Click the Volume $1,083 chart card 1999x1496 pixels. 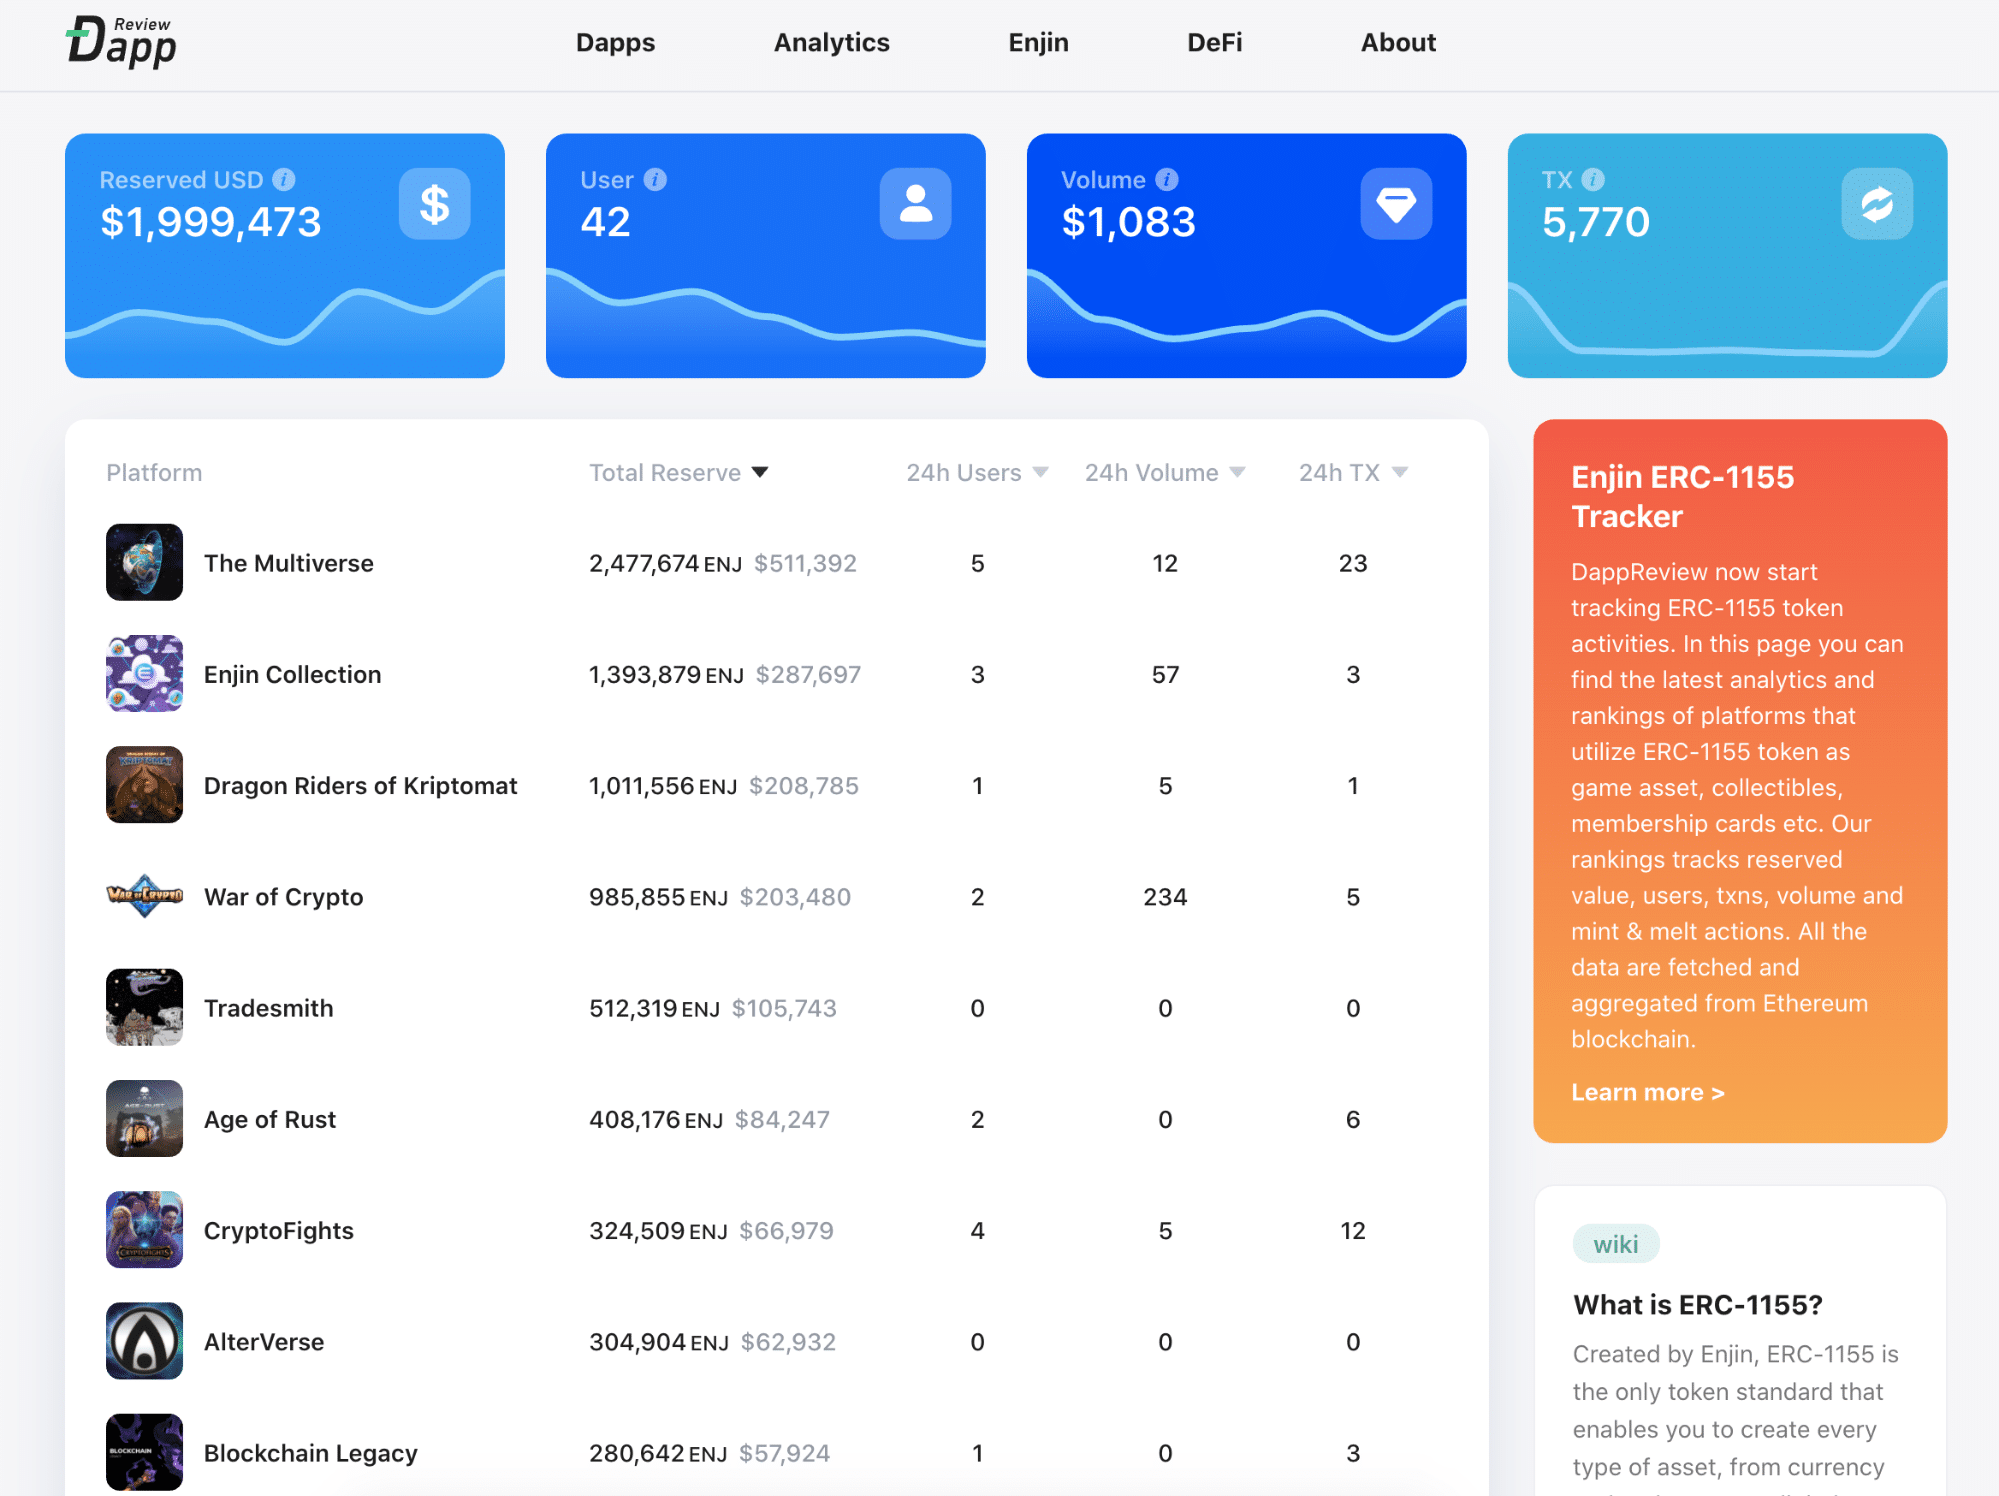[x=1247, y=256]
